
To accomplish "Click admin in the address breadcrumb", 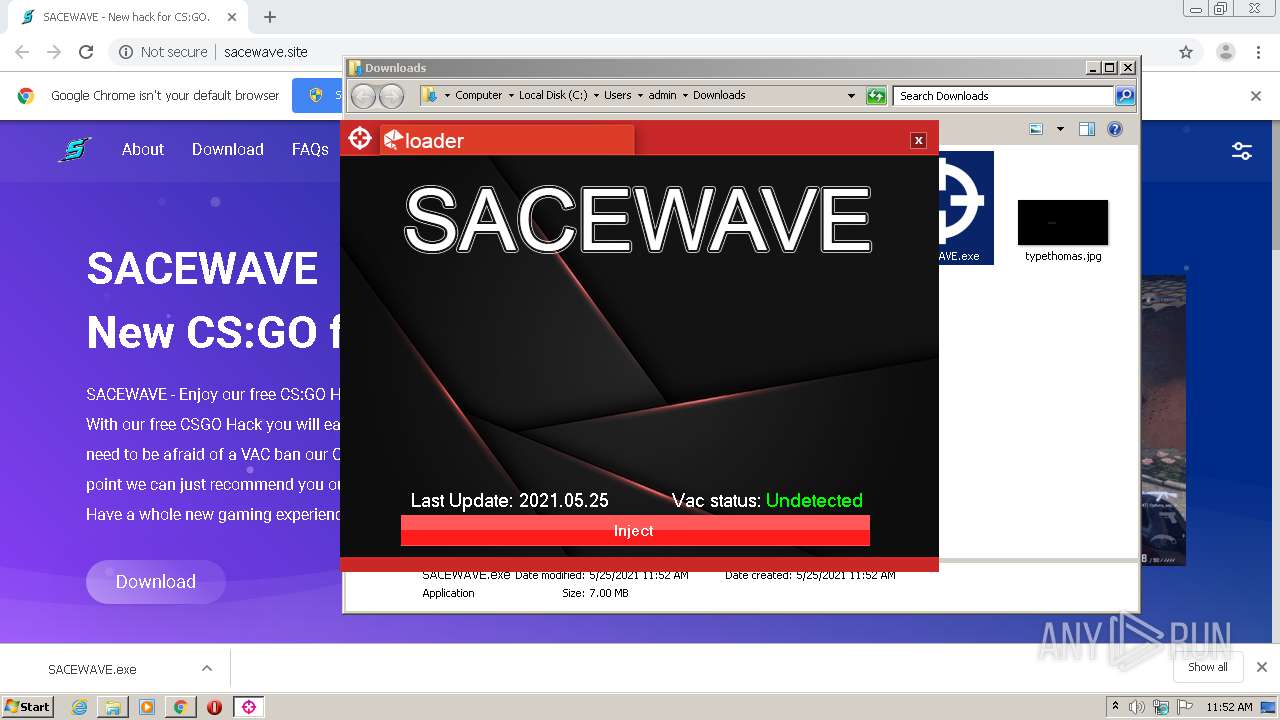I will pos(662,96).
